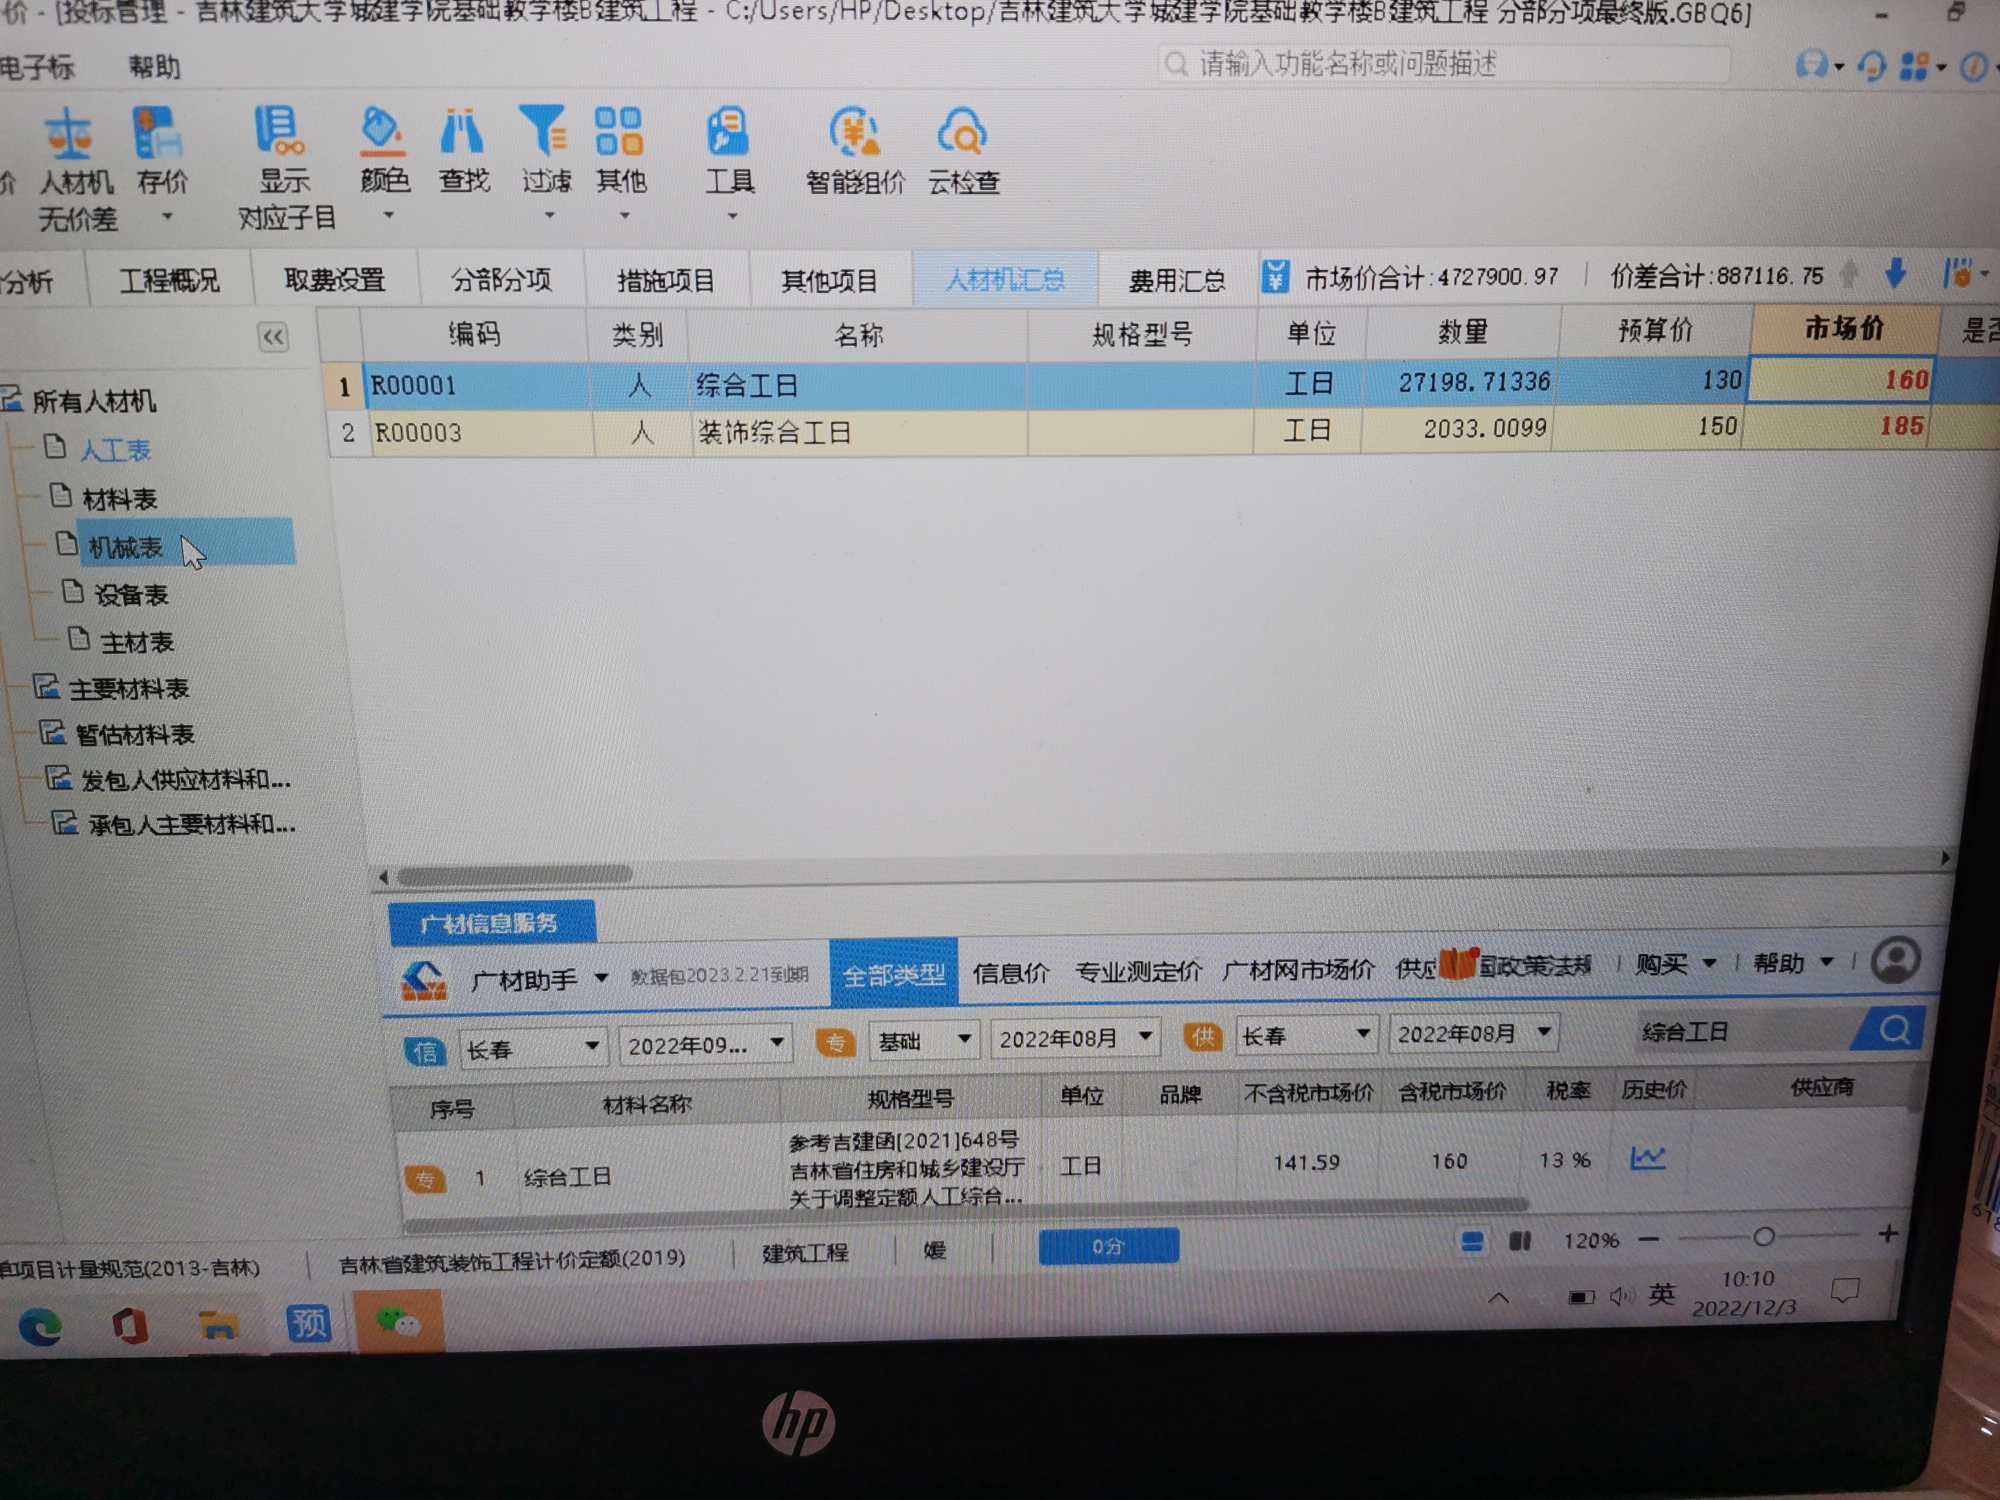
Task: Open the 存价 toolbar icon
Action: point(158,133)
